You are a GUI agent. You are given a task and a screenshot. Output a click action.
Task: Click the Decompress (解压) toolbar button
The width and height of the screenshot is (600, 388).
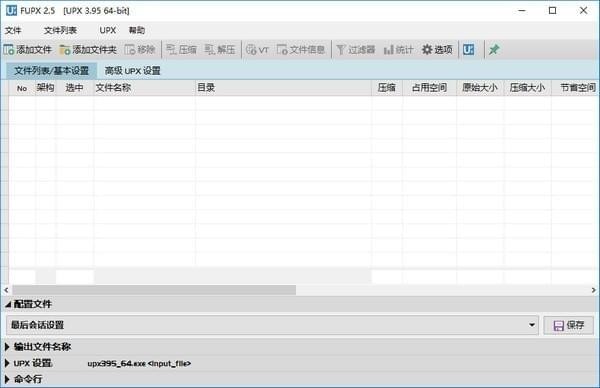point(220,49)
